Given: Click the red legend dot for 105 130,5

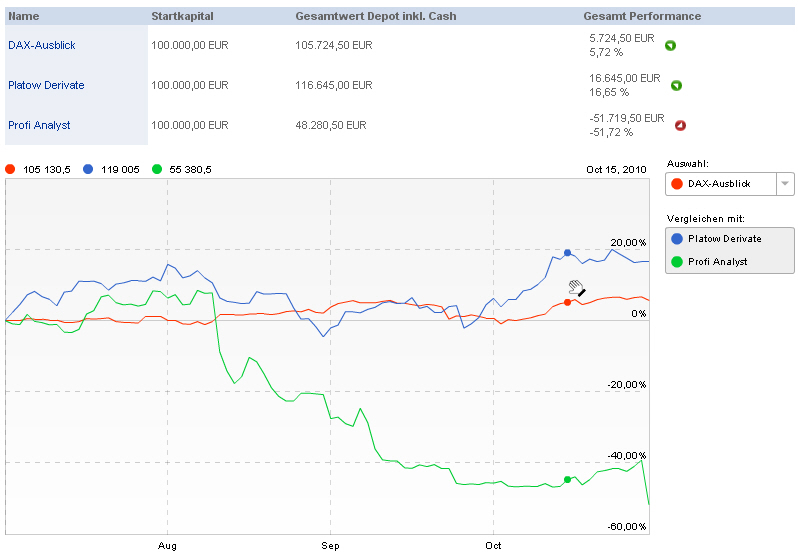Looking at the screenshot, I should [10, 169].
